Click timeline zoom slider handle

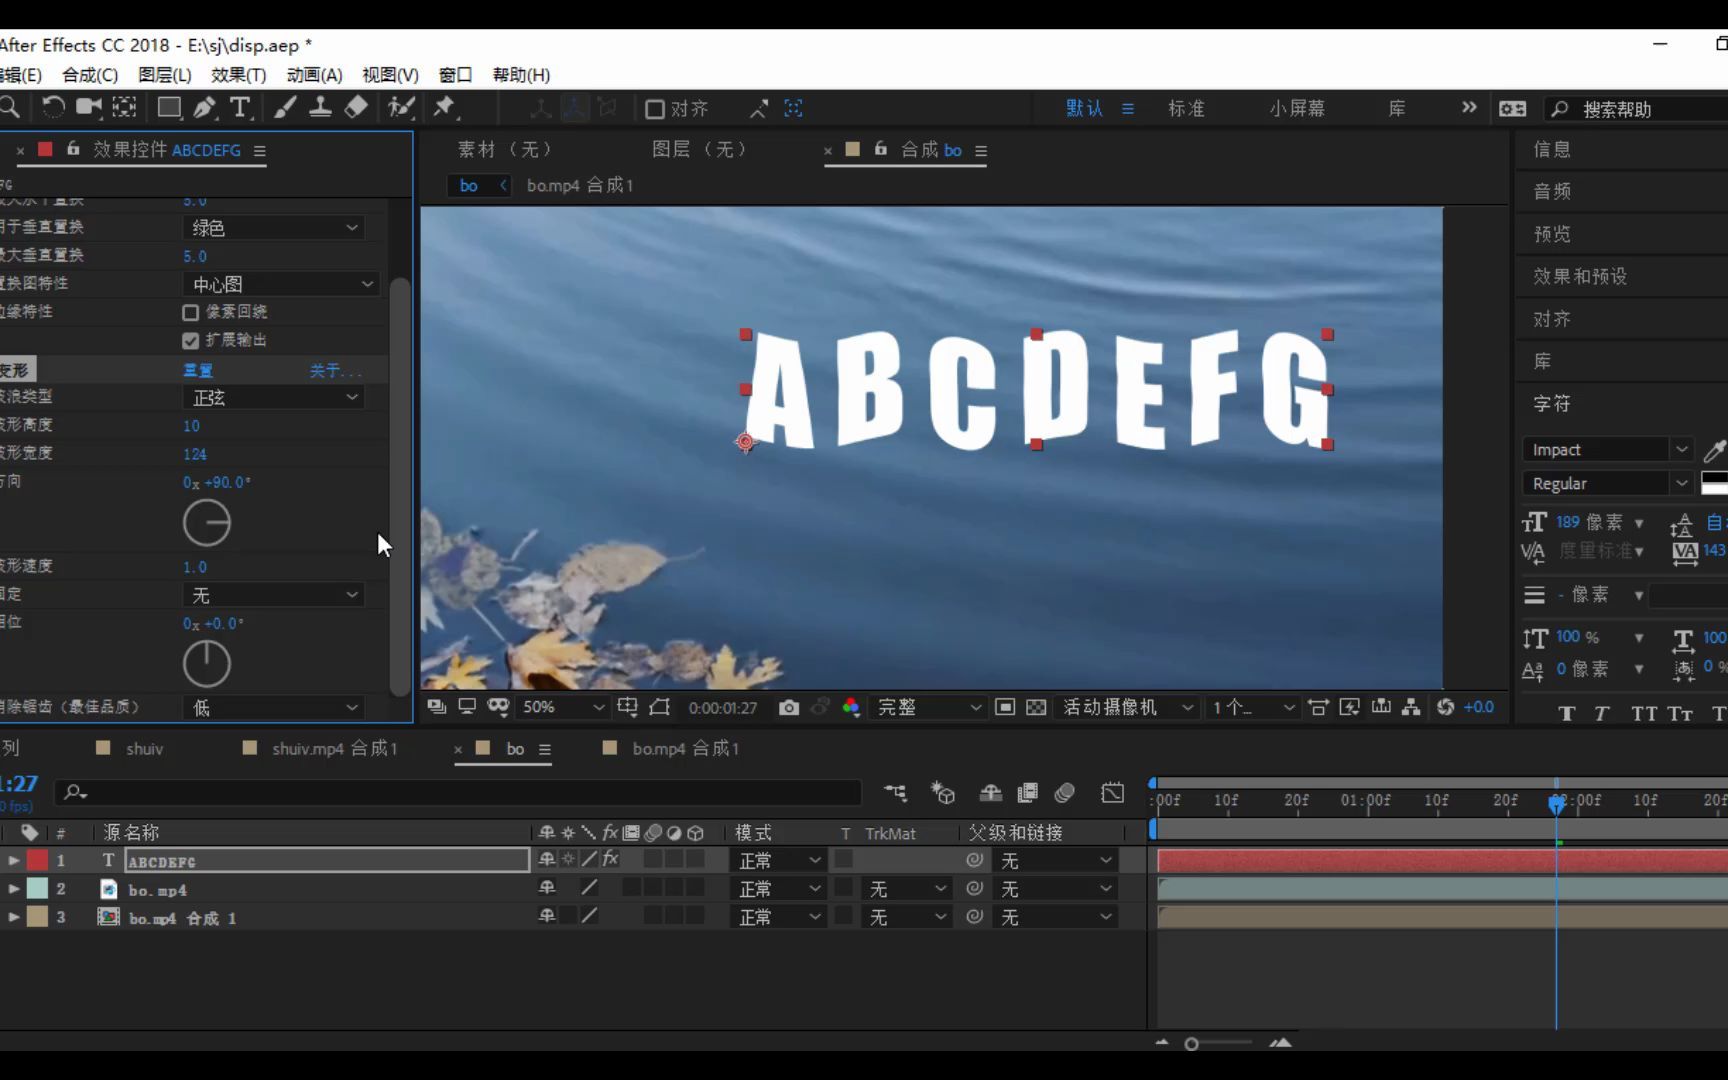click(1191, 1044)
